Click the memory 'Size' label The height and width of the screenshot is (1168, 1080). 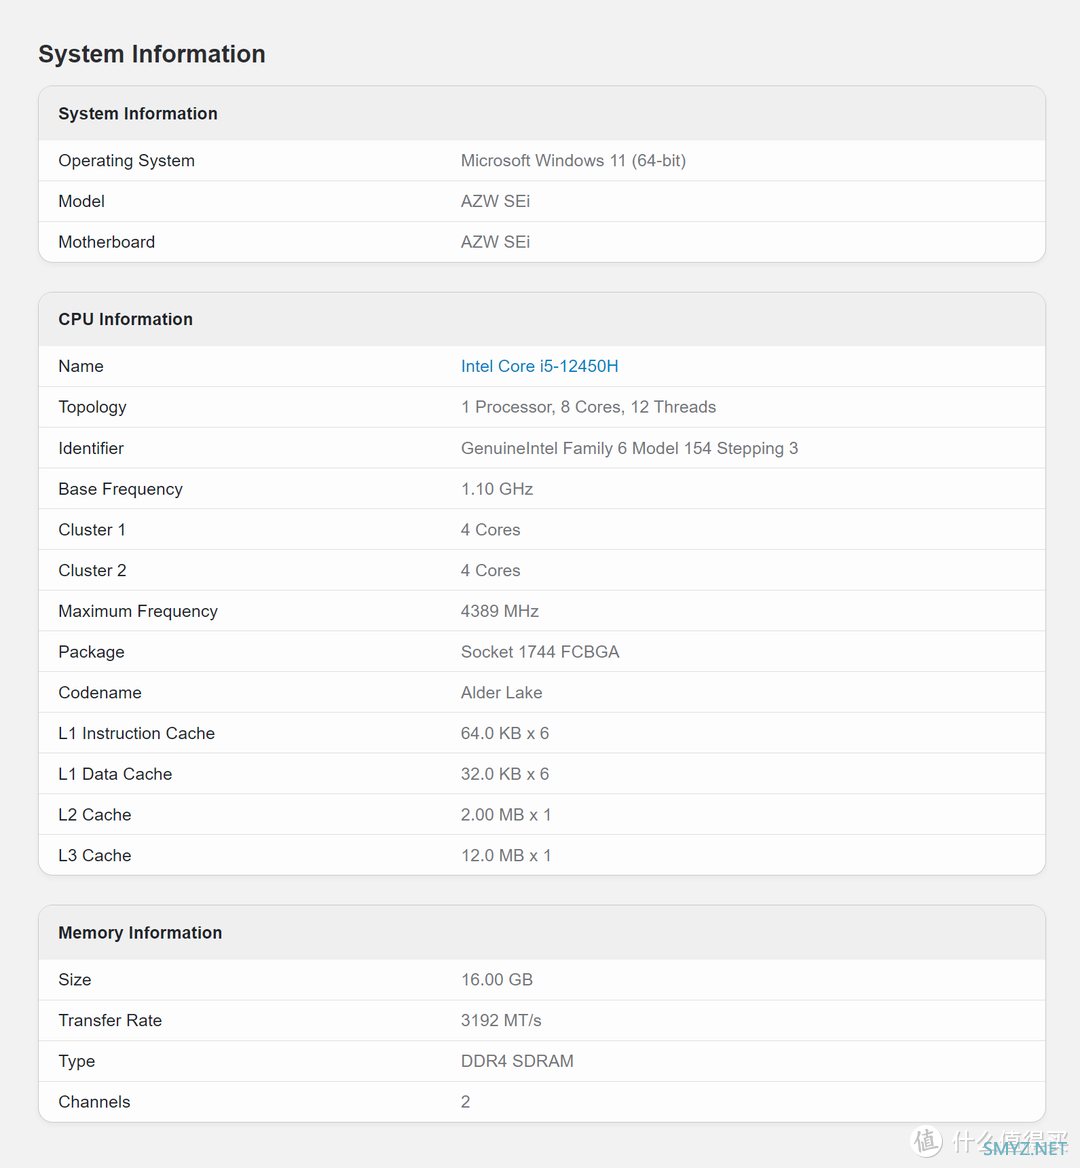[x=74, y=980]
